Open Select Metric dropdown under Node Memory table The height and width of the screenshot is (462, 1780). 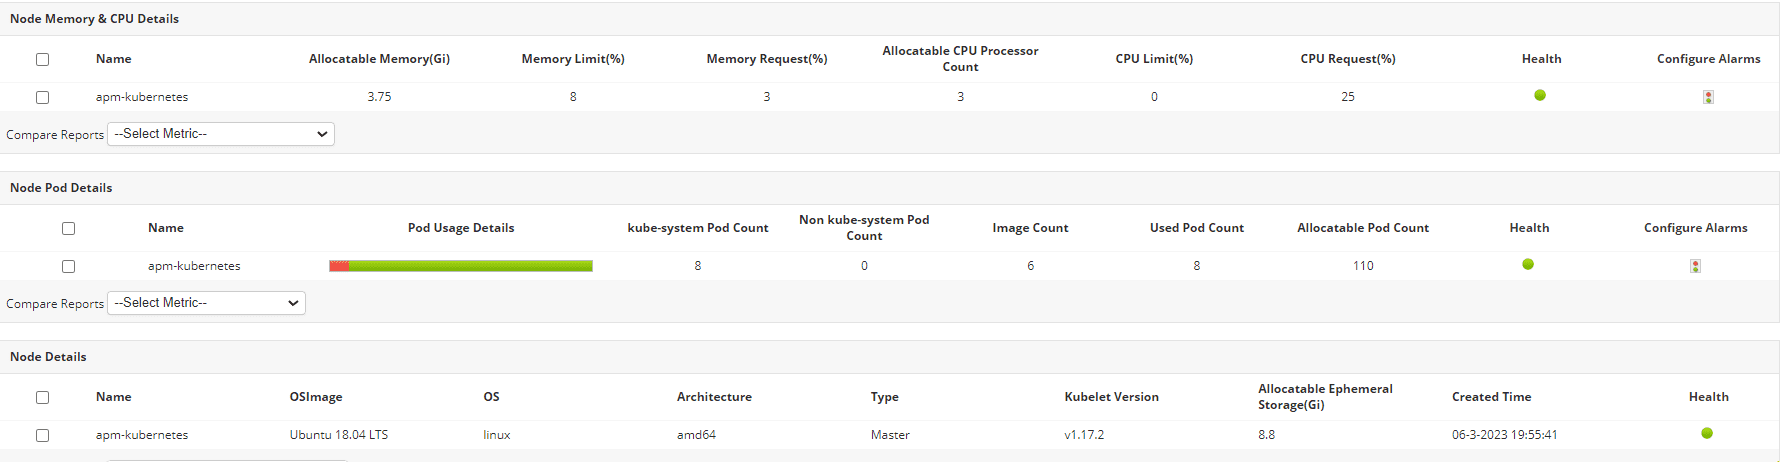(221, 134)
